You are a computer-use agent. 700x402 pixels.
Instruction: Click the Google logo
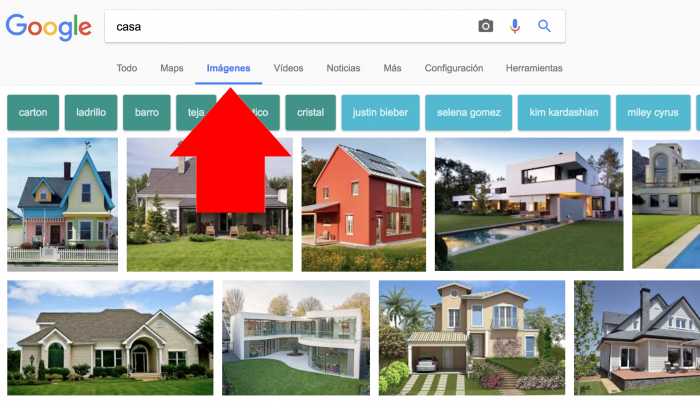(49, 27)
